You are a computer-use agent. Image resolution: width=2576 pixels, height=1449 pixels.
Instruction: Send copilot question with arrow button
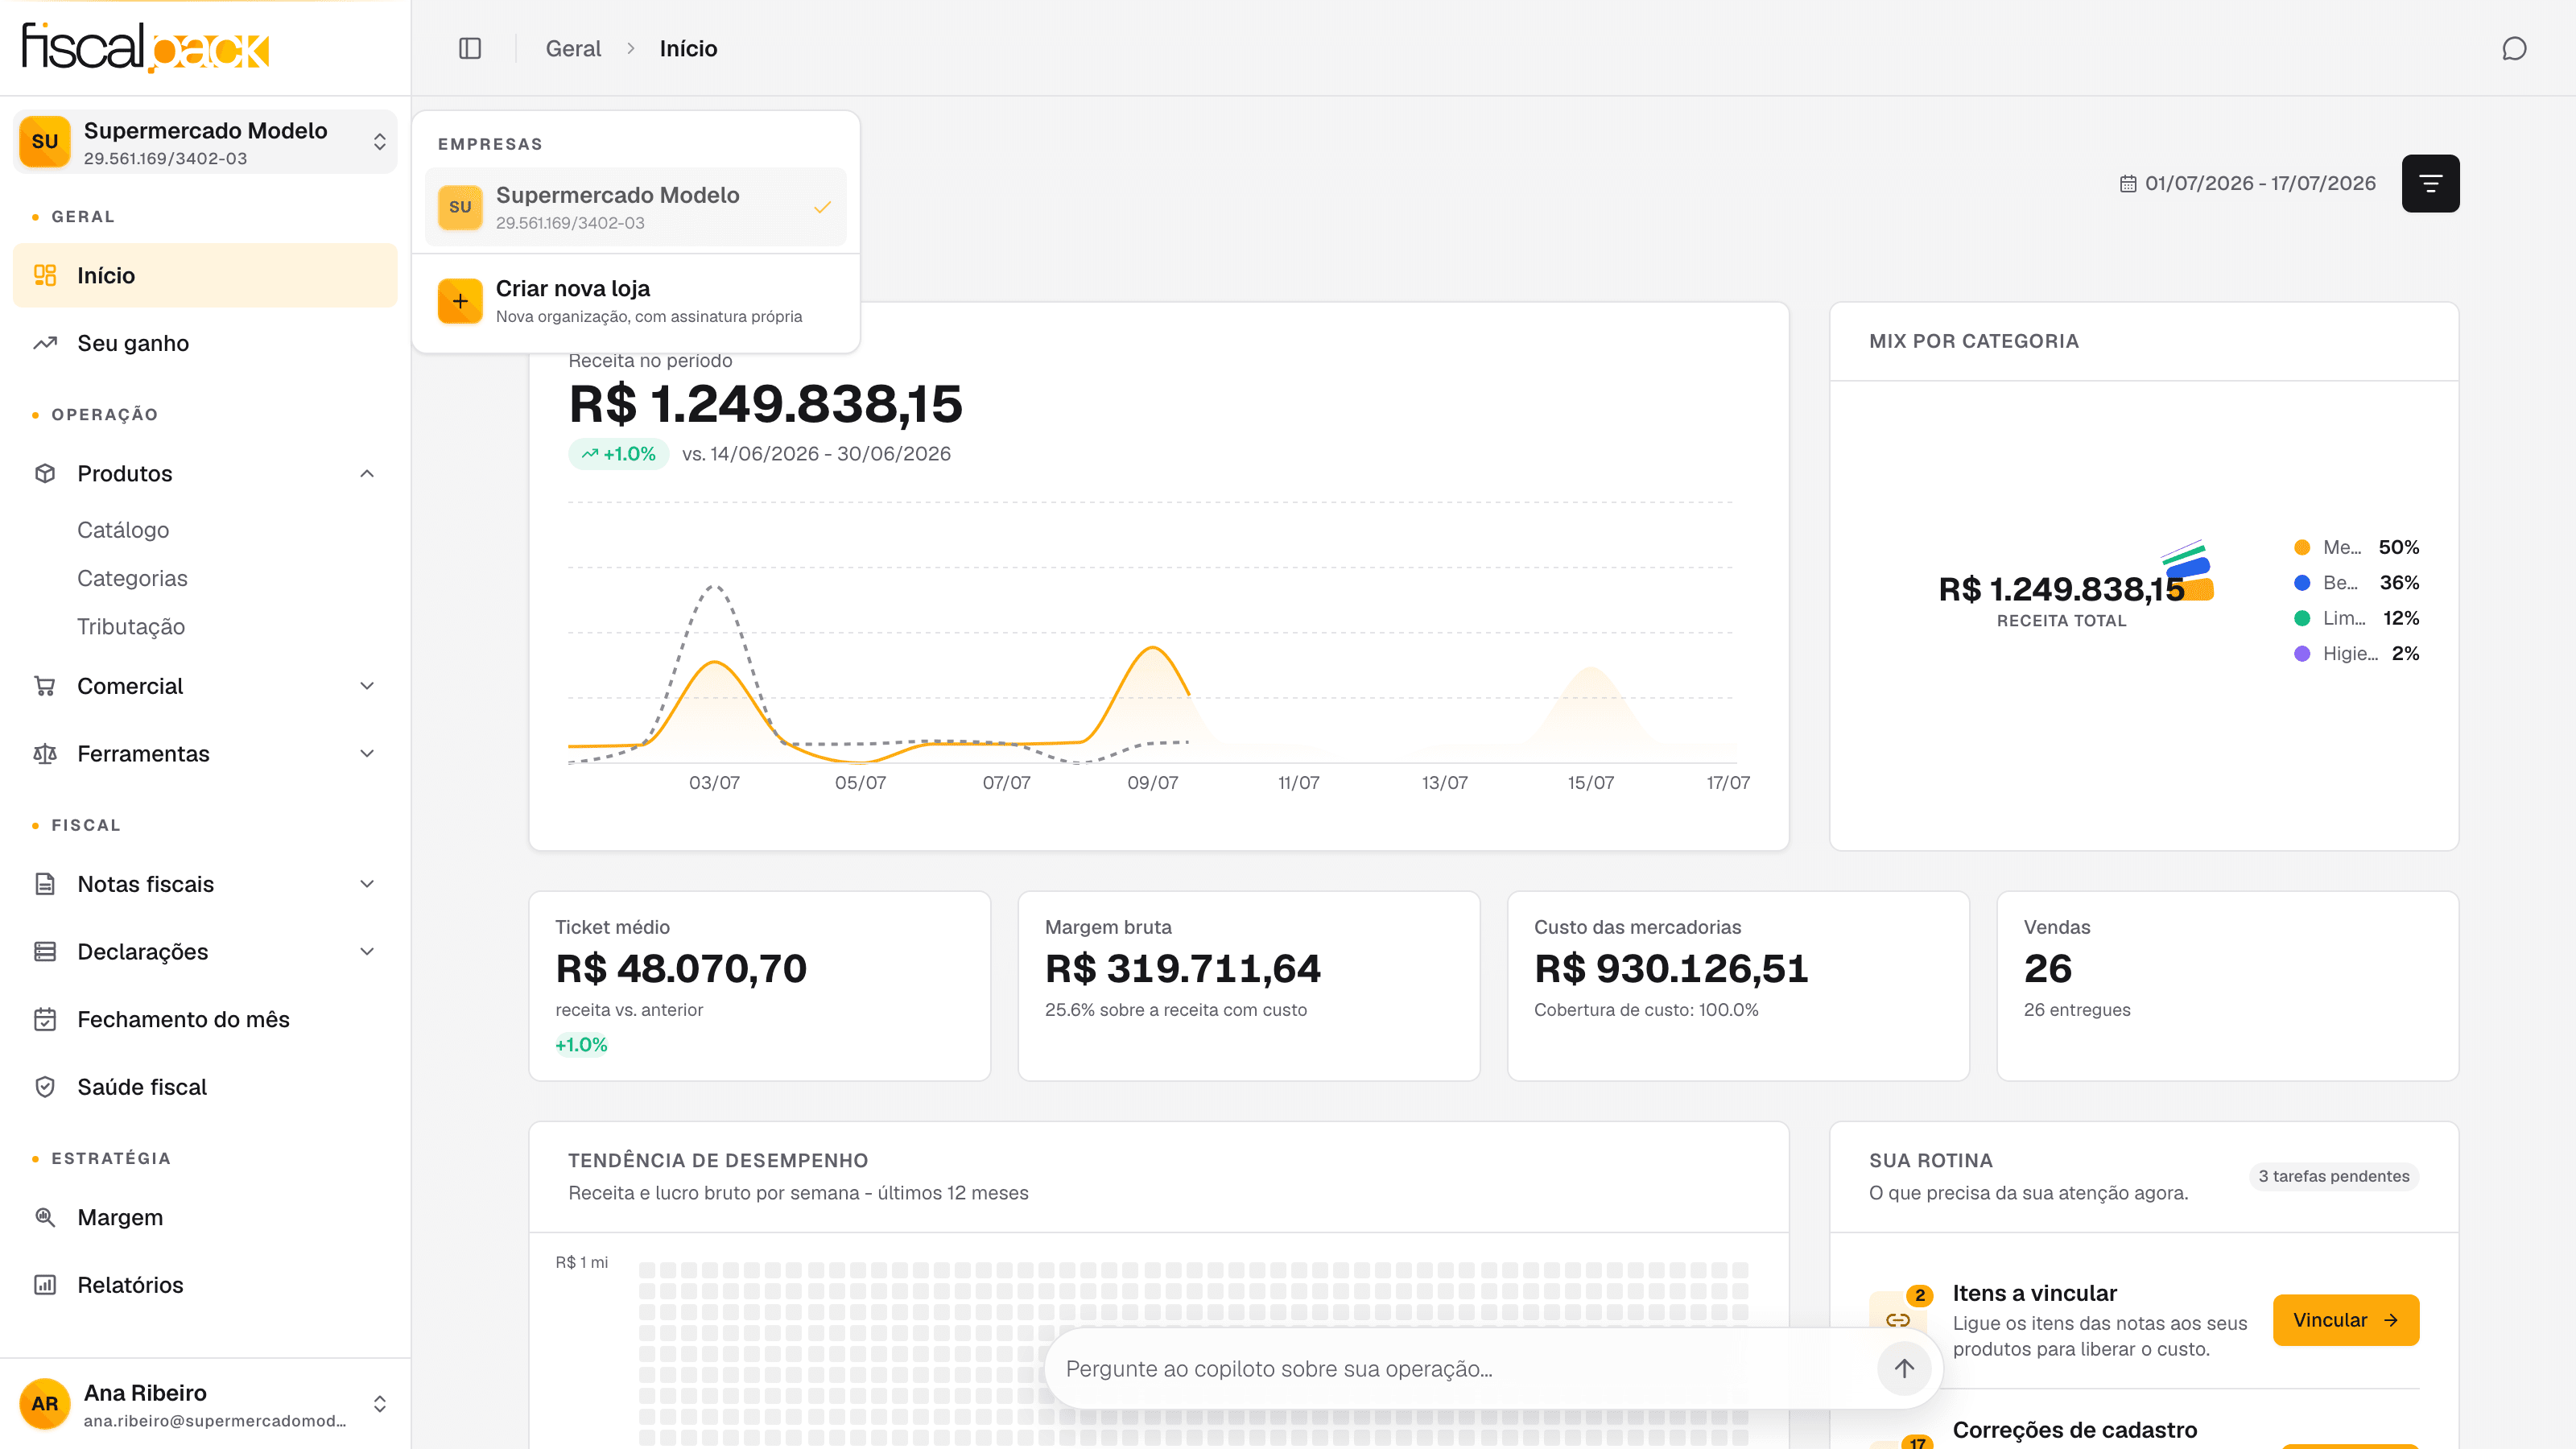[x=1904, y=1368]
